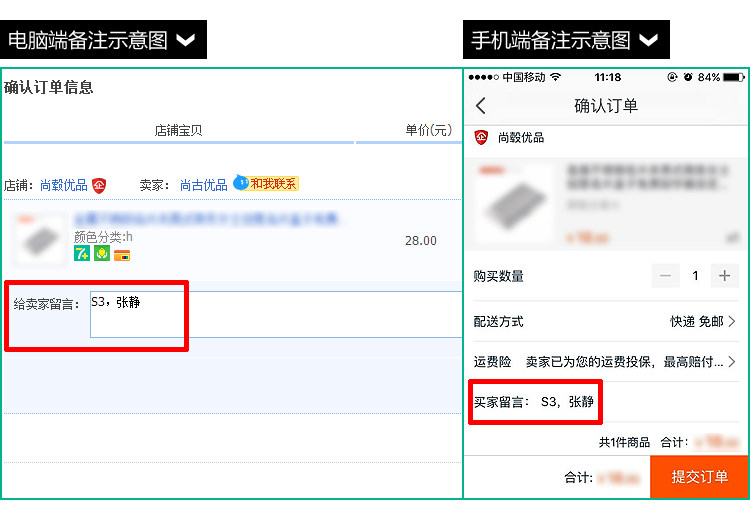Click the 单价(元) column header
This screenshot has width=750, height=523.
pyautogui.click(x=429, y=130)
